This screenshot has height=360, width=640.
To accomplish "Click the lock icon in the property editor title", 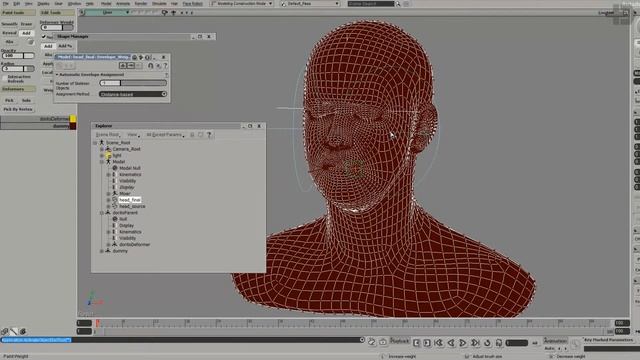I will coord(134,58).
